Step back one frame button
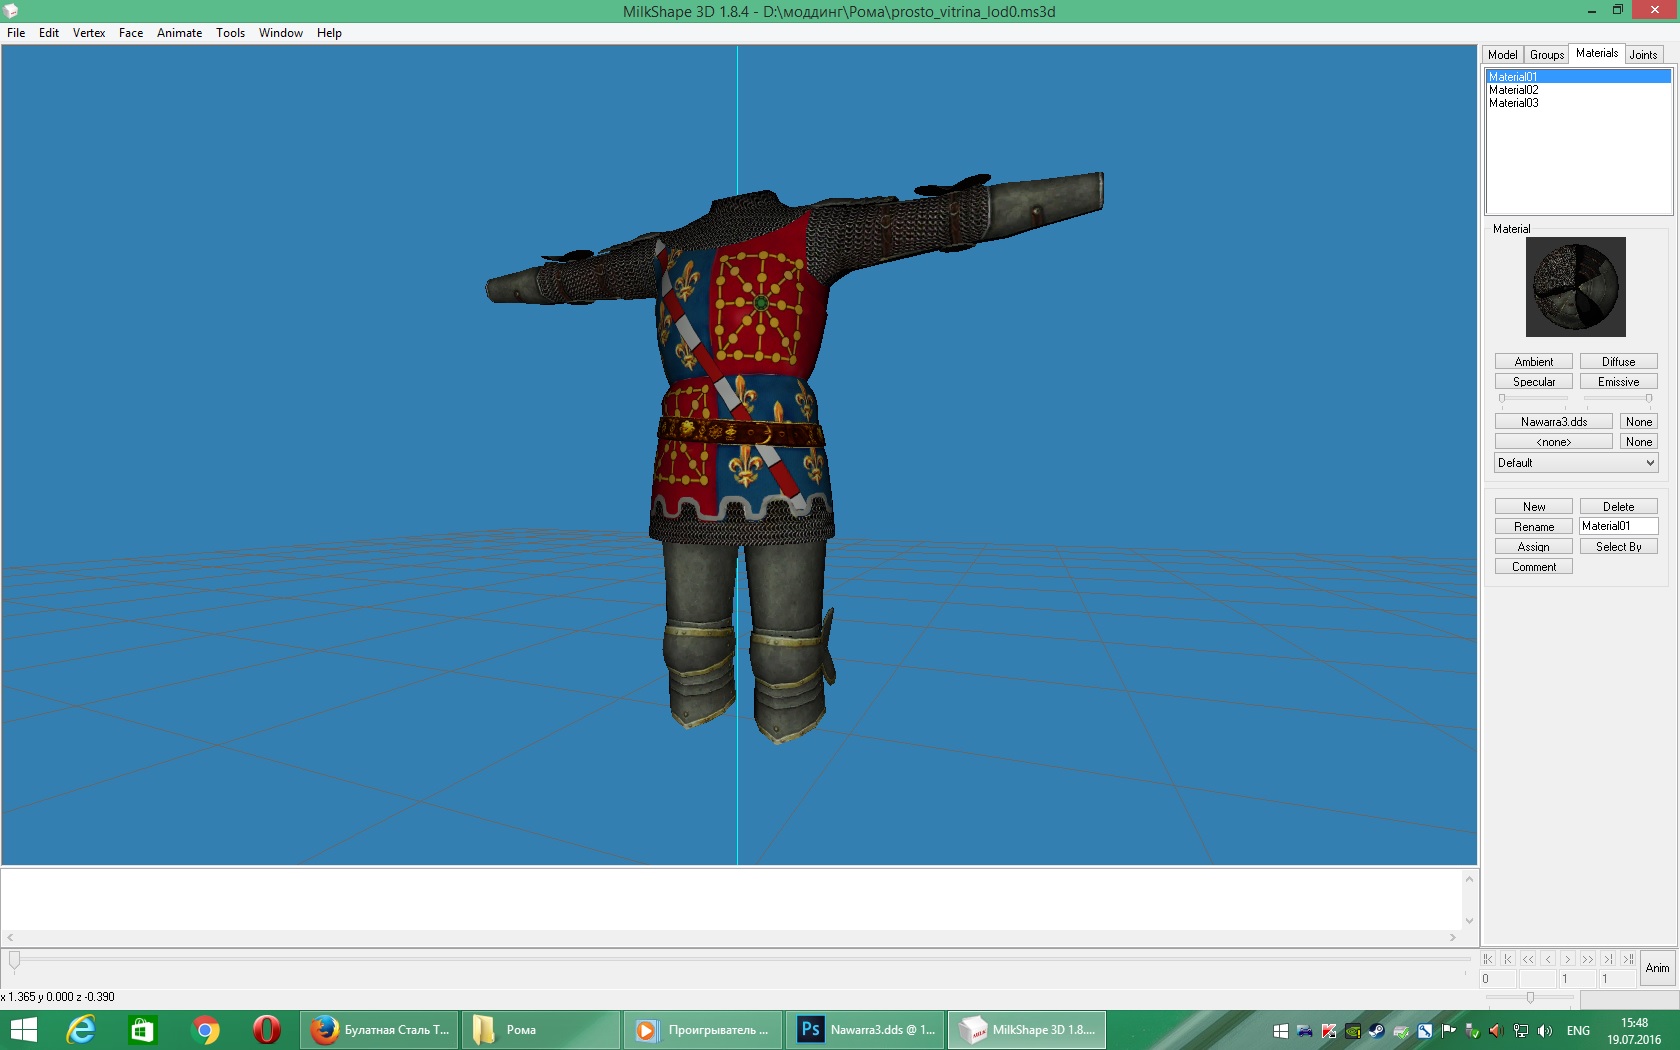This screenshot has height=1050, width=1680. 1548,959
